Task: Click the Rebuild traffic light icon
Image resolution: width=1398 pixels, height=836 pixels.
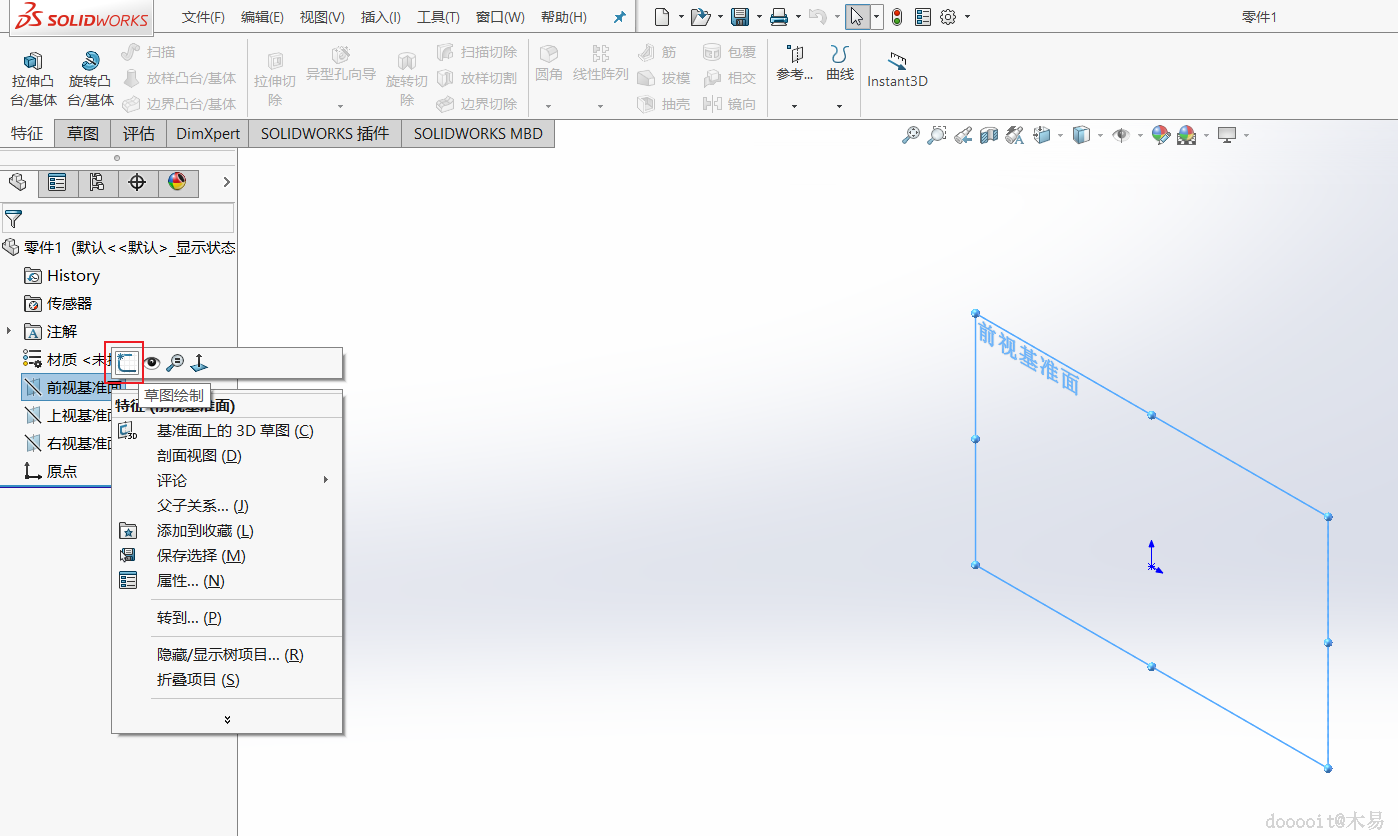Action: (x=897, y=17)
